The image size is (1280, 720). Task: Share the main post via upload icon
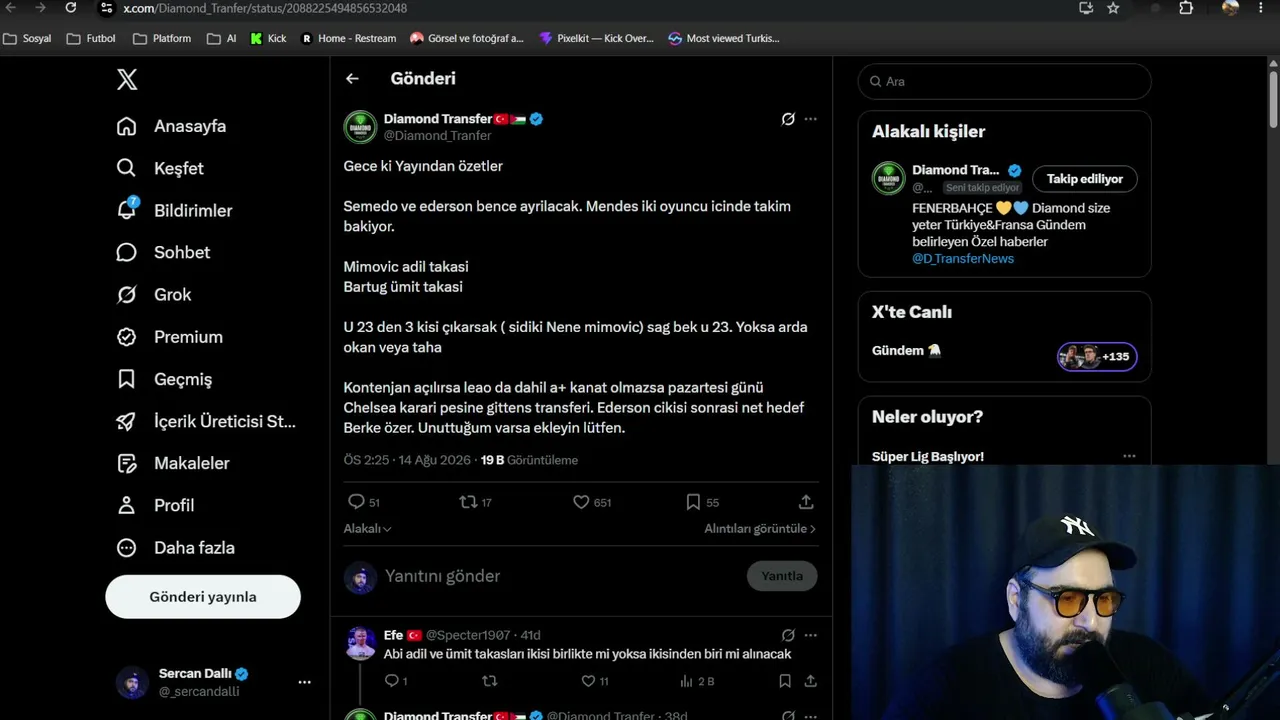[x=806, y=502]
